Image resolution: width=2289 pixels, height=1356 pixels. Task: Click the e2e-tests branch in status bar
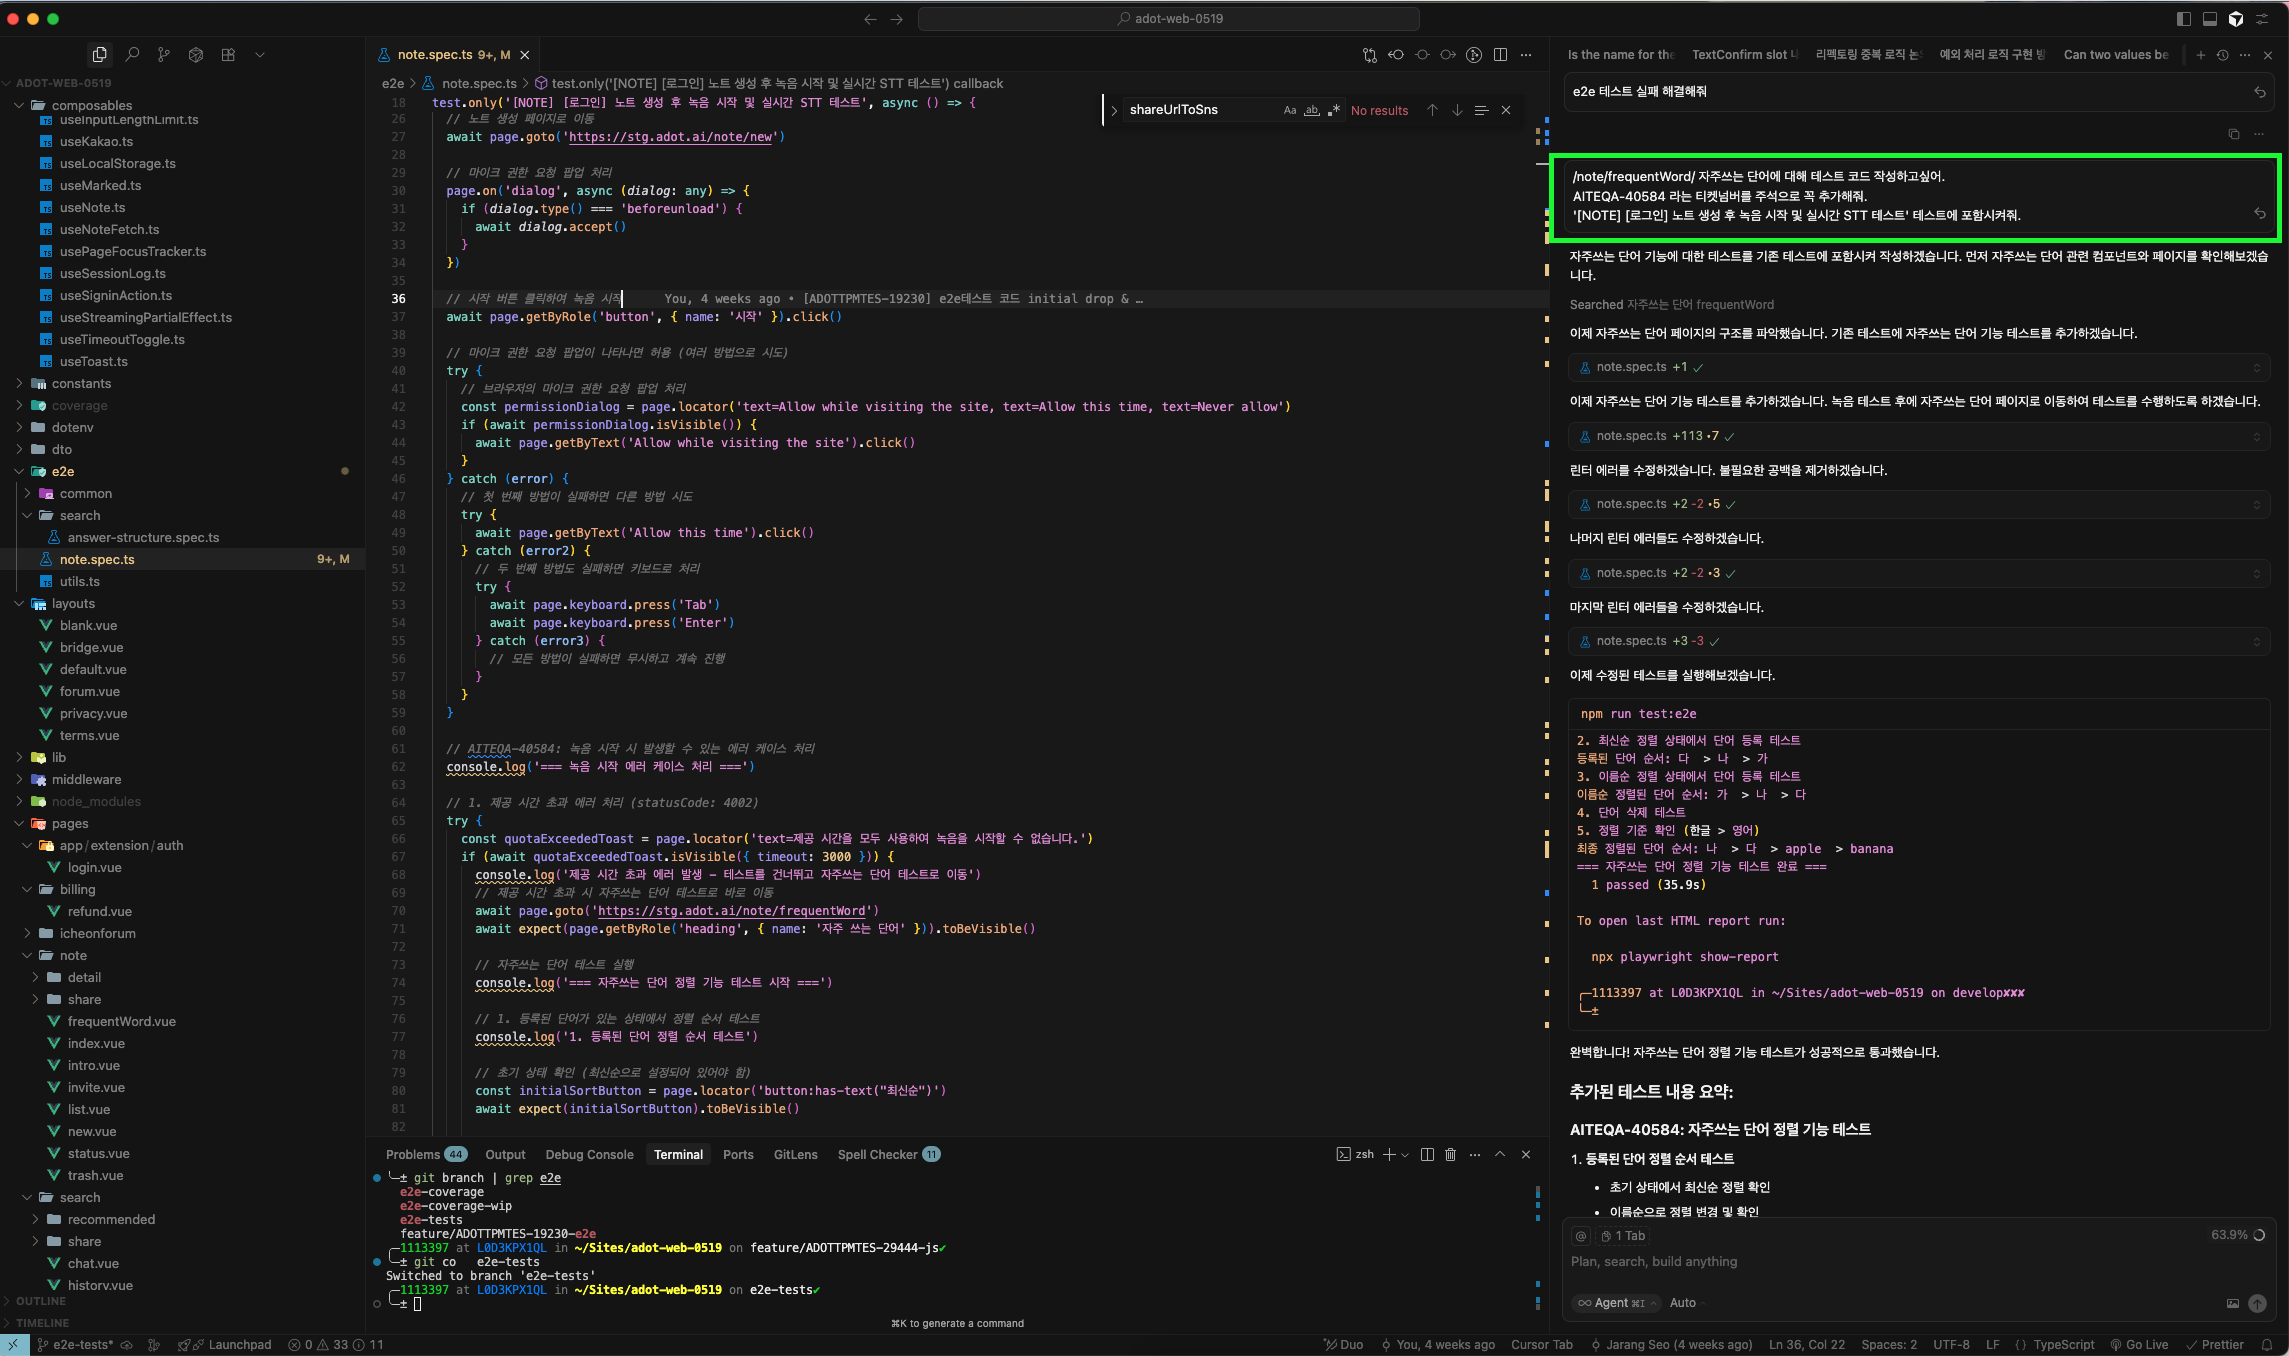pos(76,1345)
